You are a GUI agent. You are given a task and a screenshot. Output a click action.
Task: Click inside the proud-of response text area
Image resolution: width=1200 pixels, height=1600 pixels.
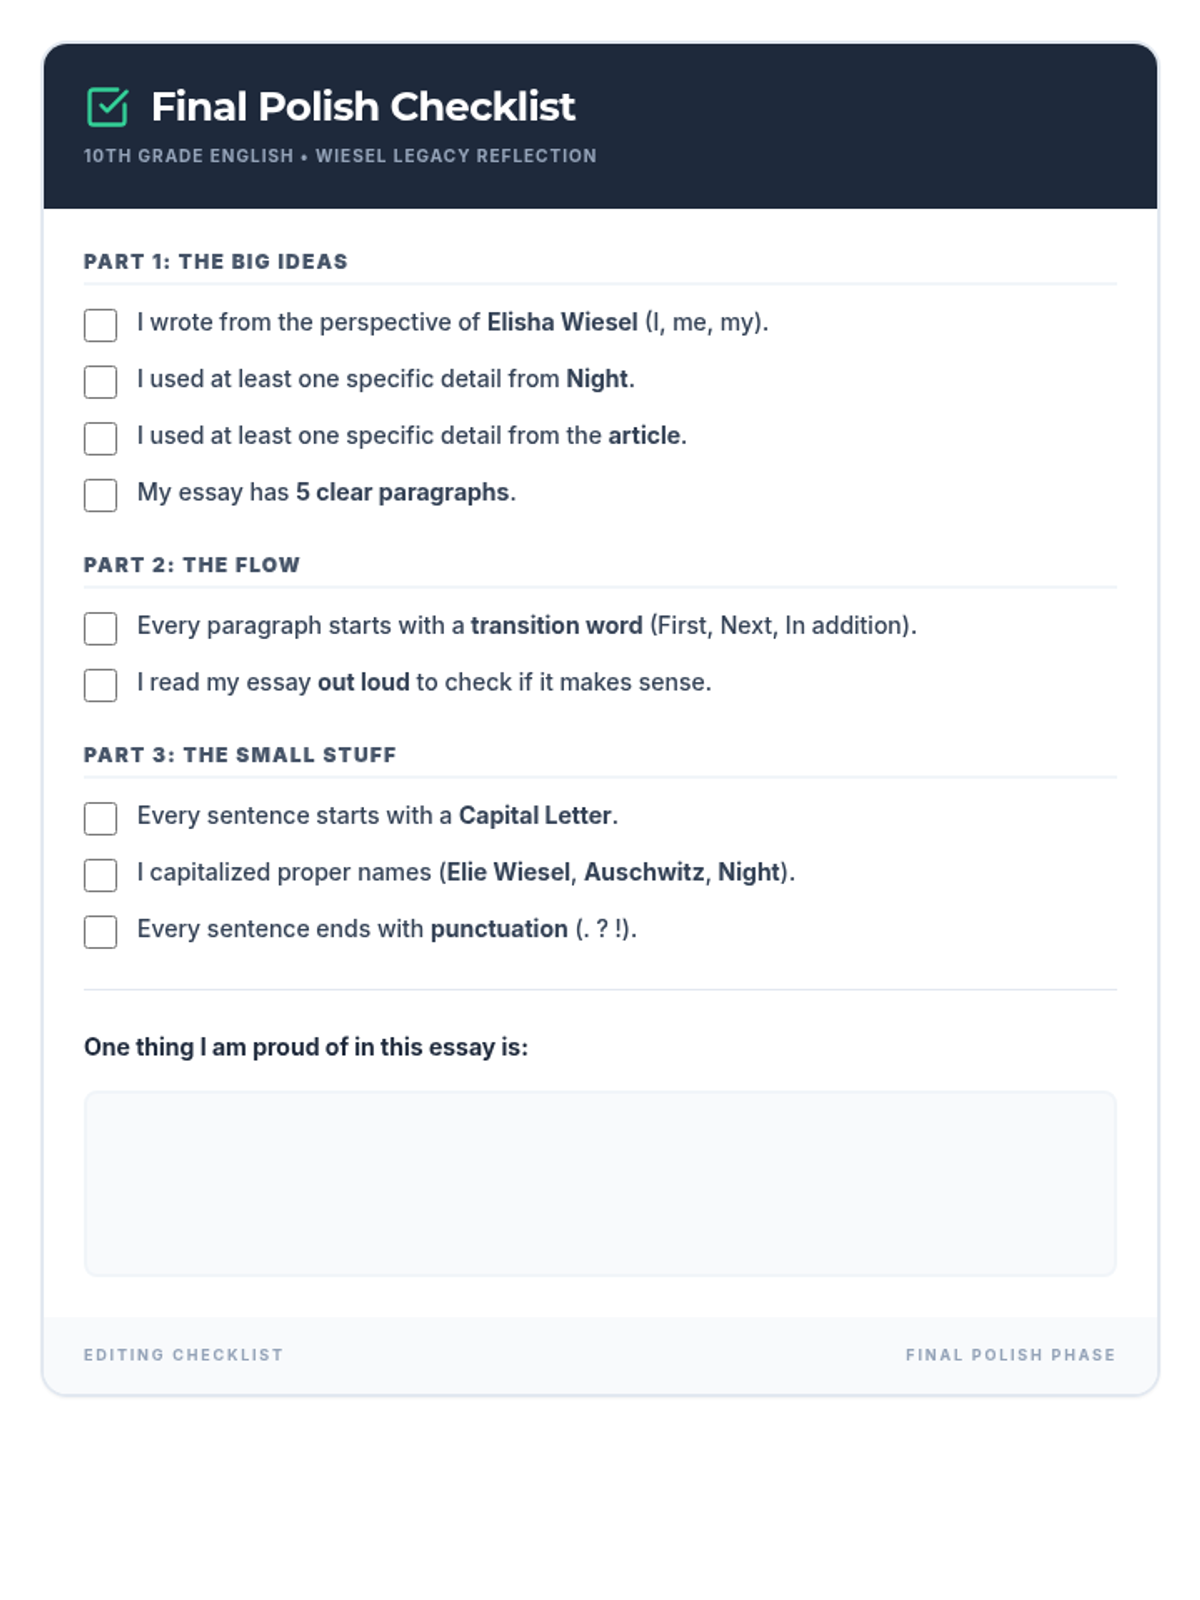coord(600,1184)
